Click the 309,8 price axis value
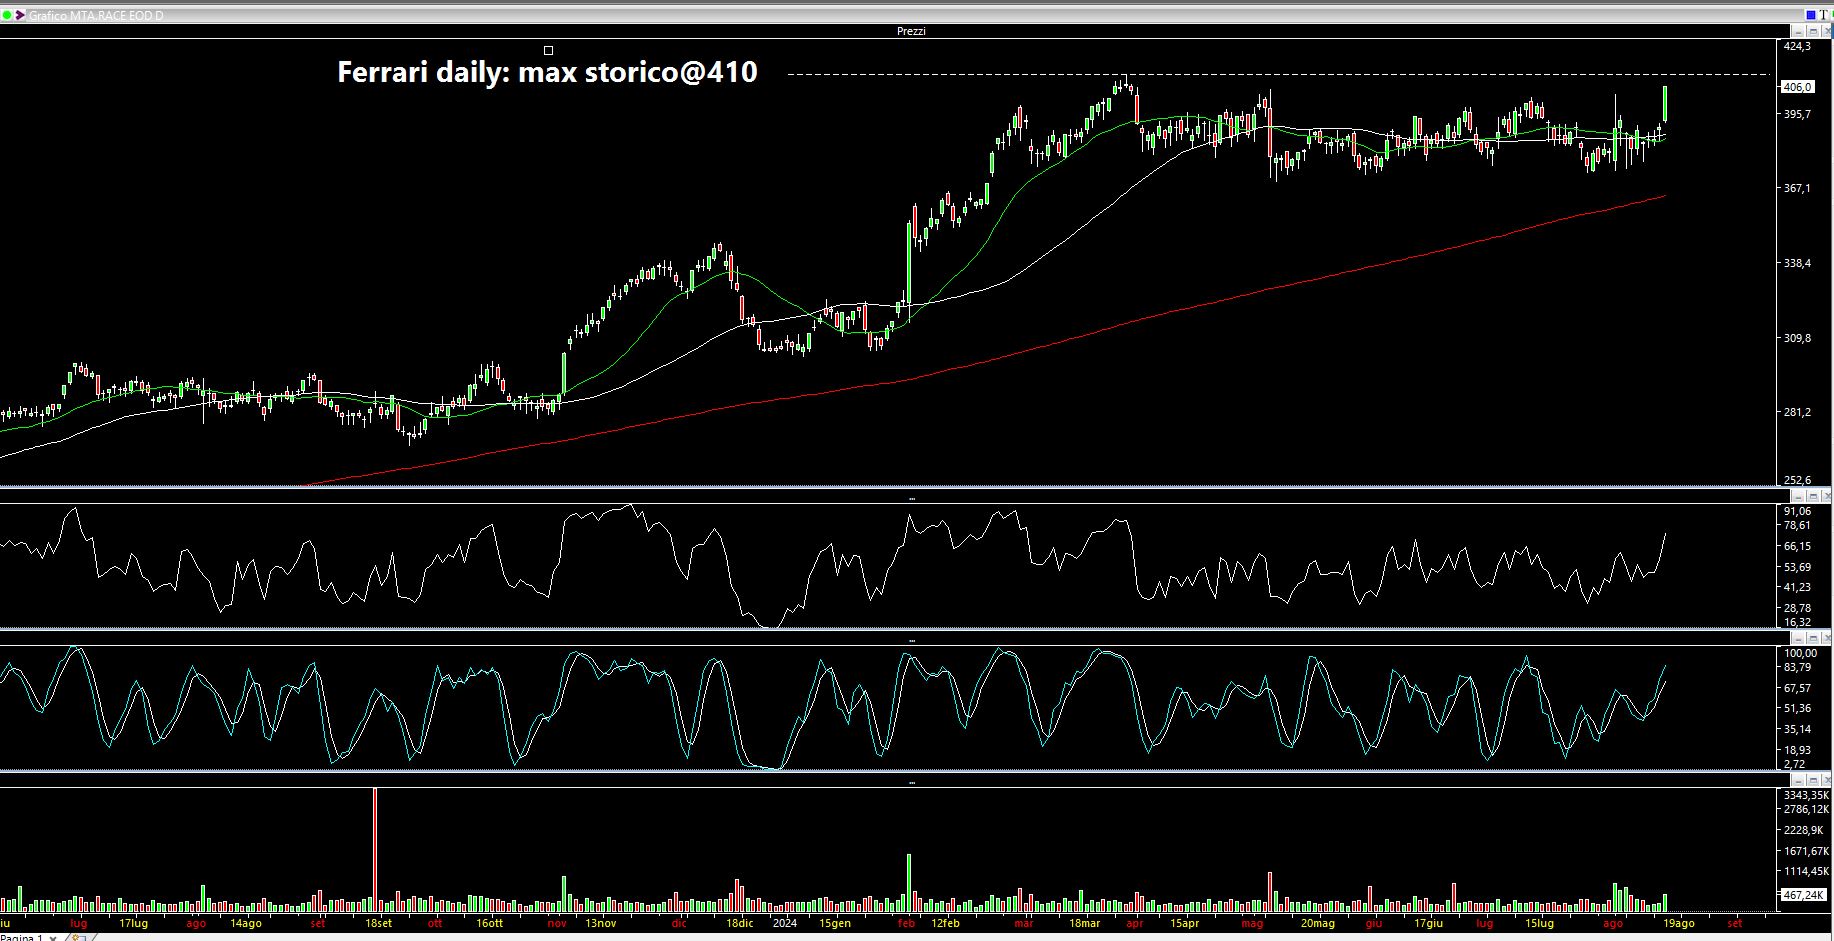Viewport: 1834px width, 941px height. click(x=1797, y=338)
